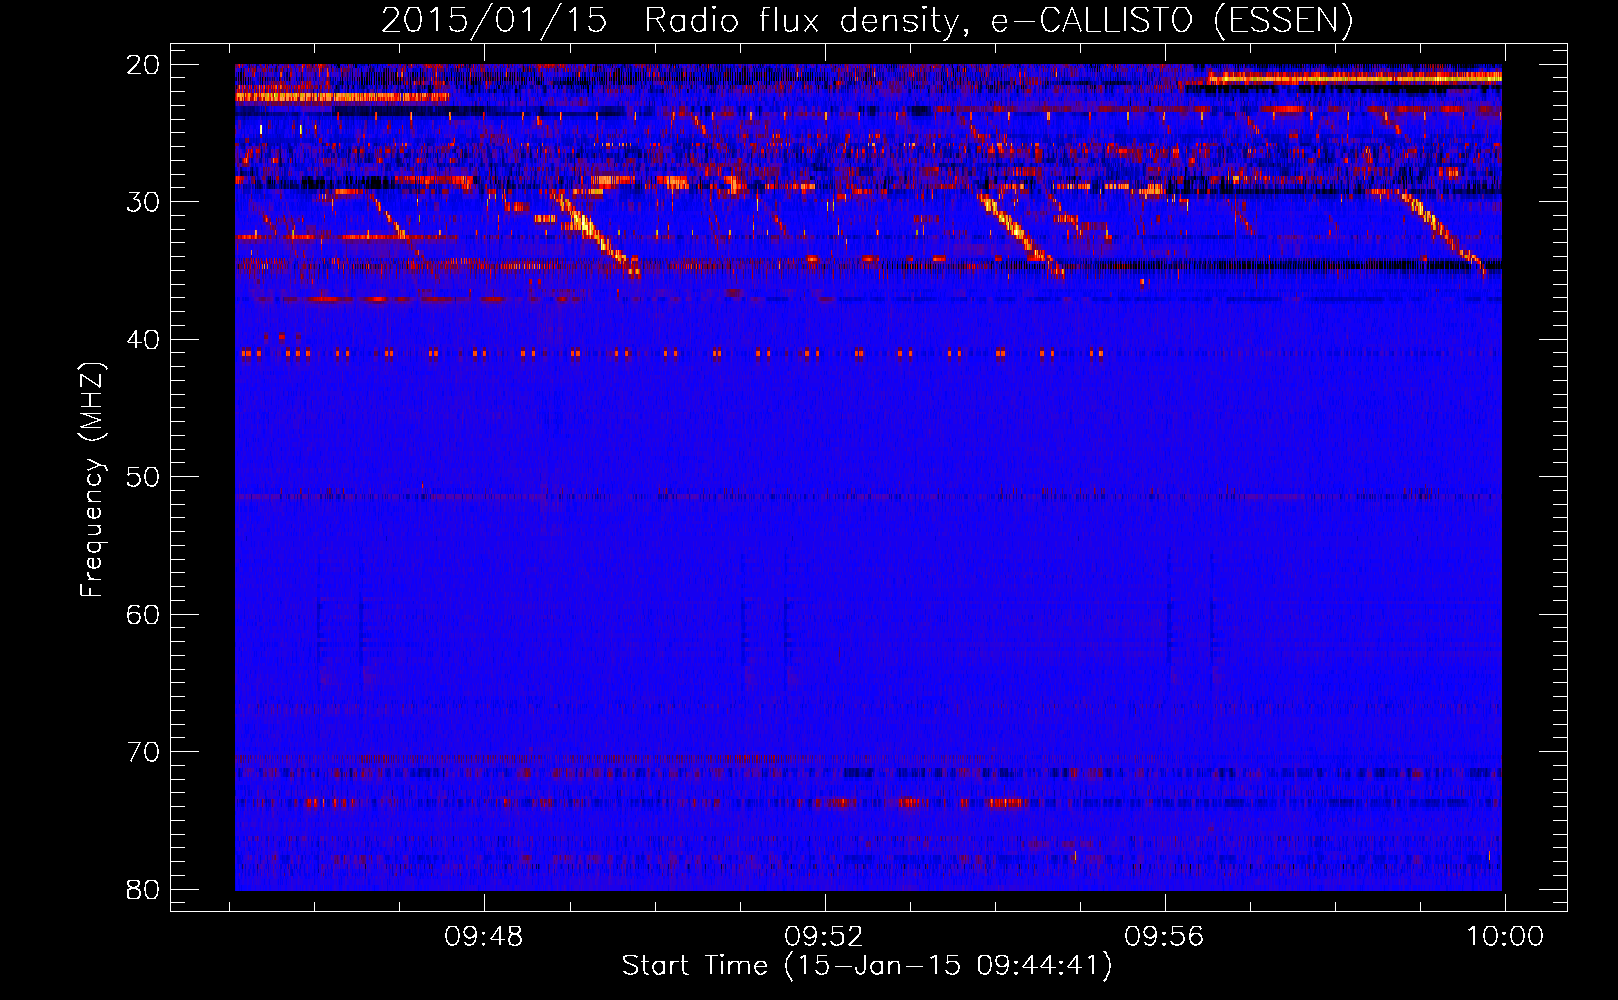
Task: Click the 09:48 time tick label
Action: [x=484, y=937]
